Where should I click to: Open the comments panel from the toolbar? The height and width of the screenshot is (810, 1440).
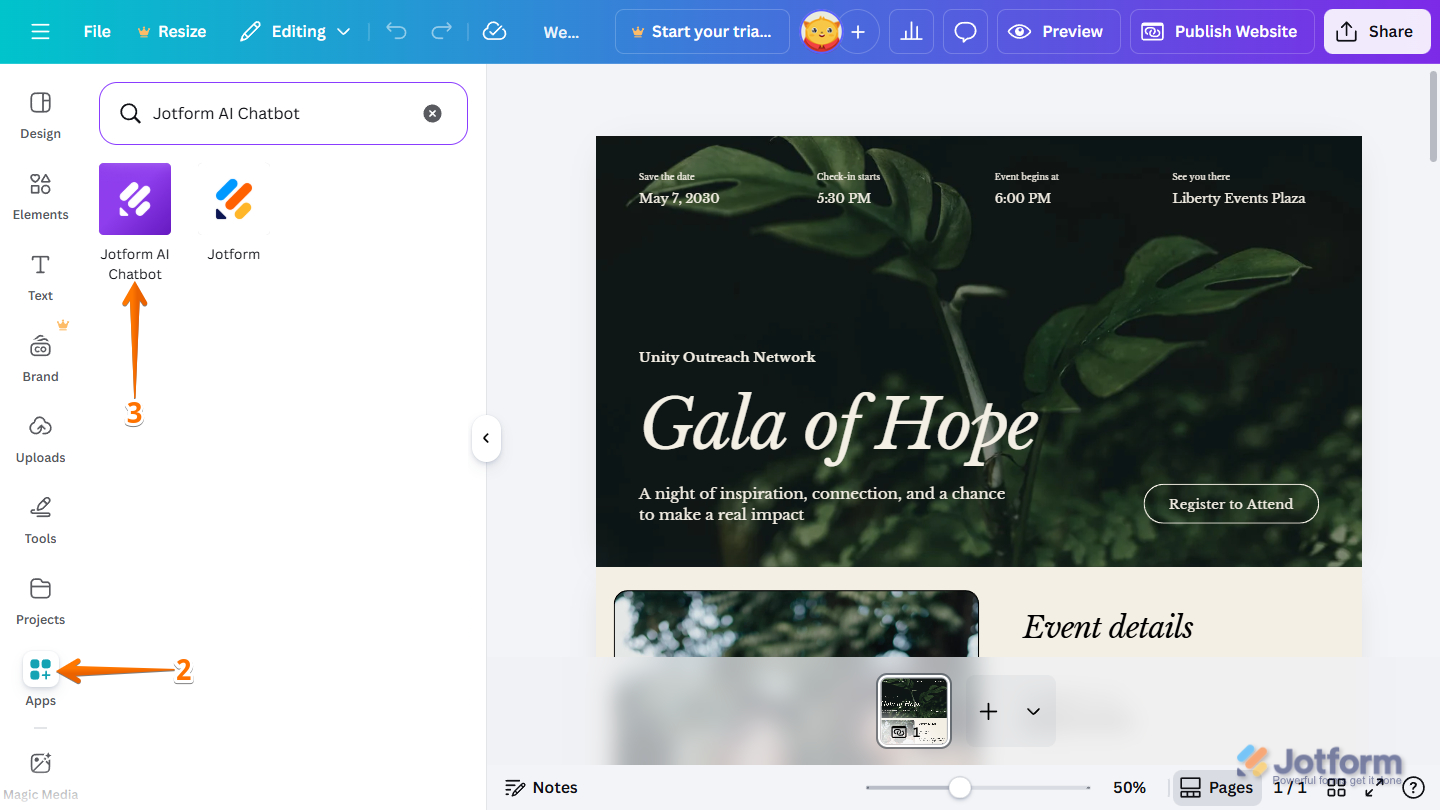965,31
